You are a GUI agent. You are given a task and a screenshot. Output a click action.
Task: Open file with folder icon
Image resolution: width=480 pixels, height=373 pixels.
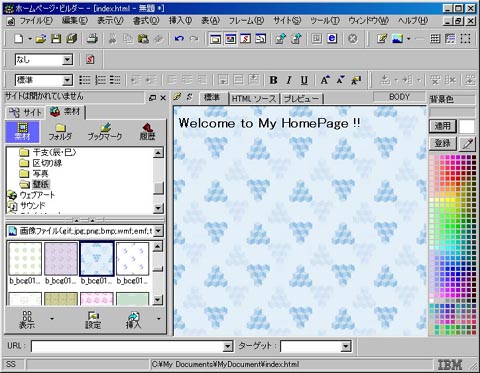(x=41, y=39)
